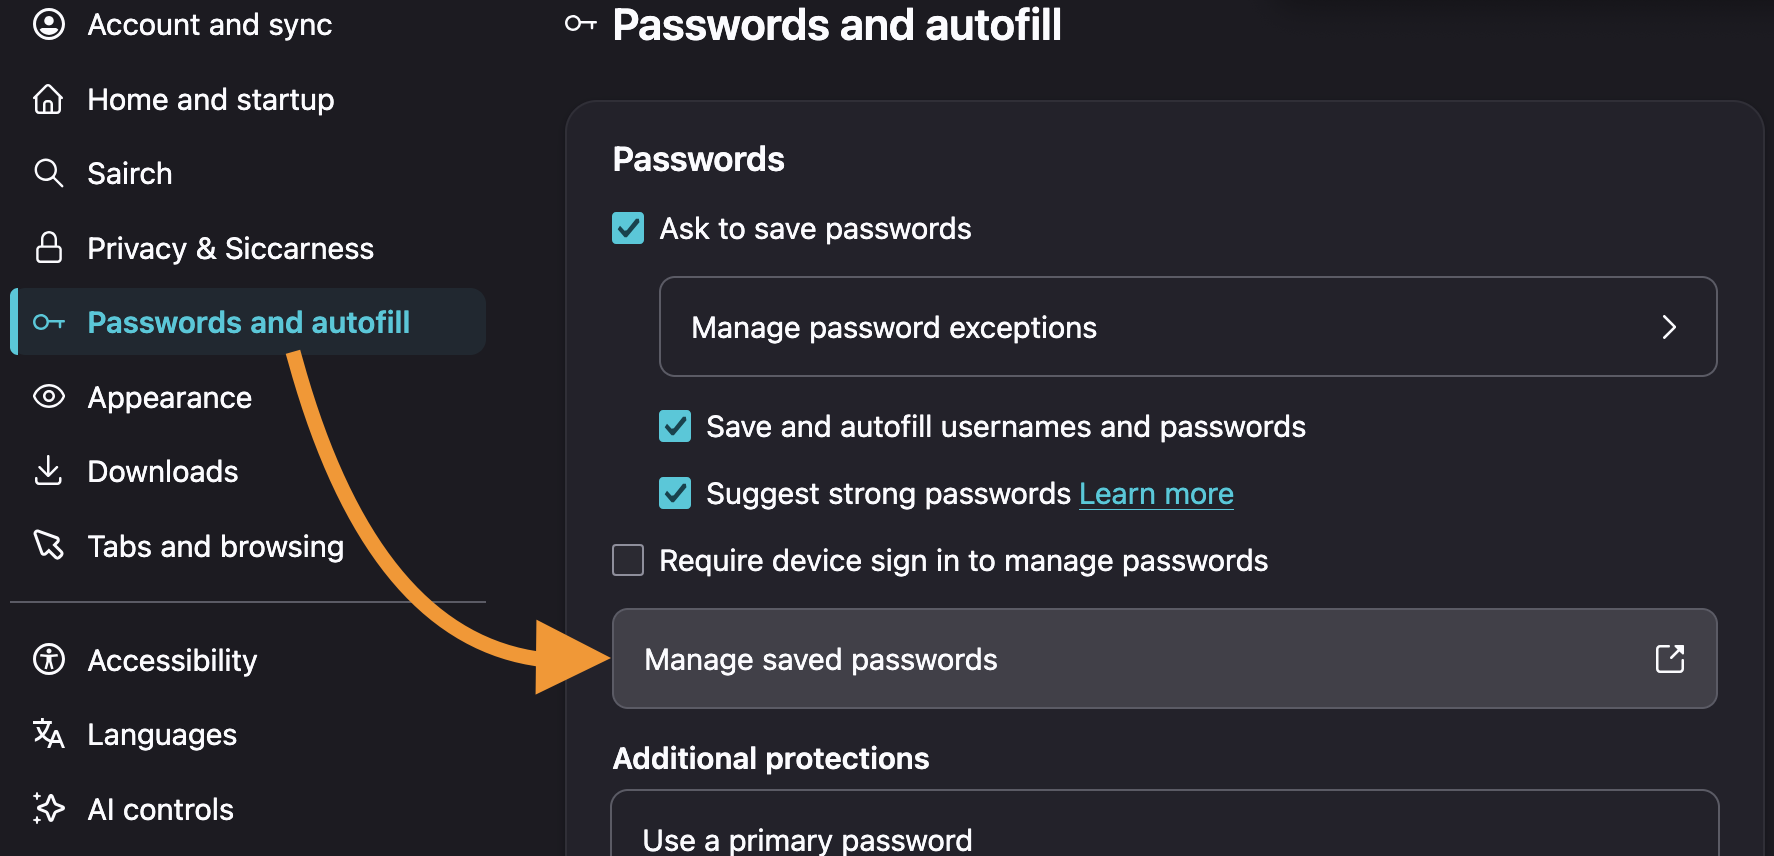This screenshot has width=1774, height=856.
Task: Click the Appearance eye icon
Action: coord(49,397)
